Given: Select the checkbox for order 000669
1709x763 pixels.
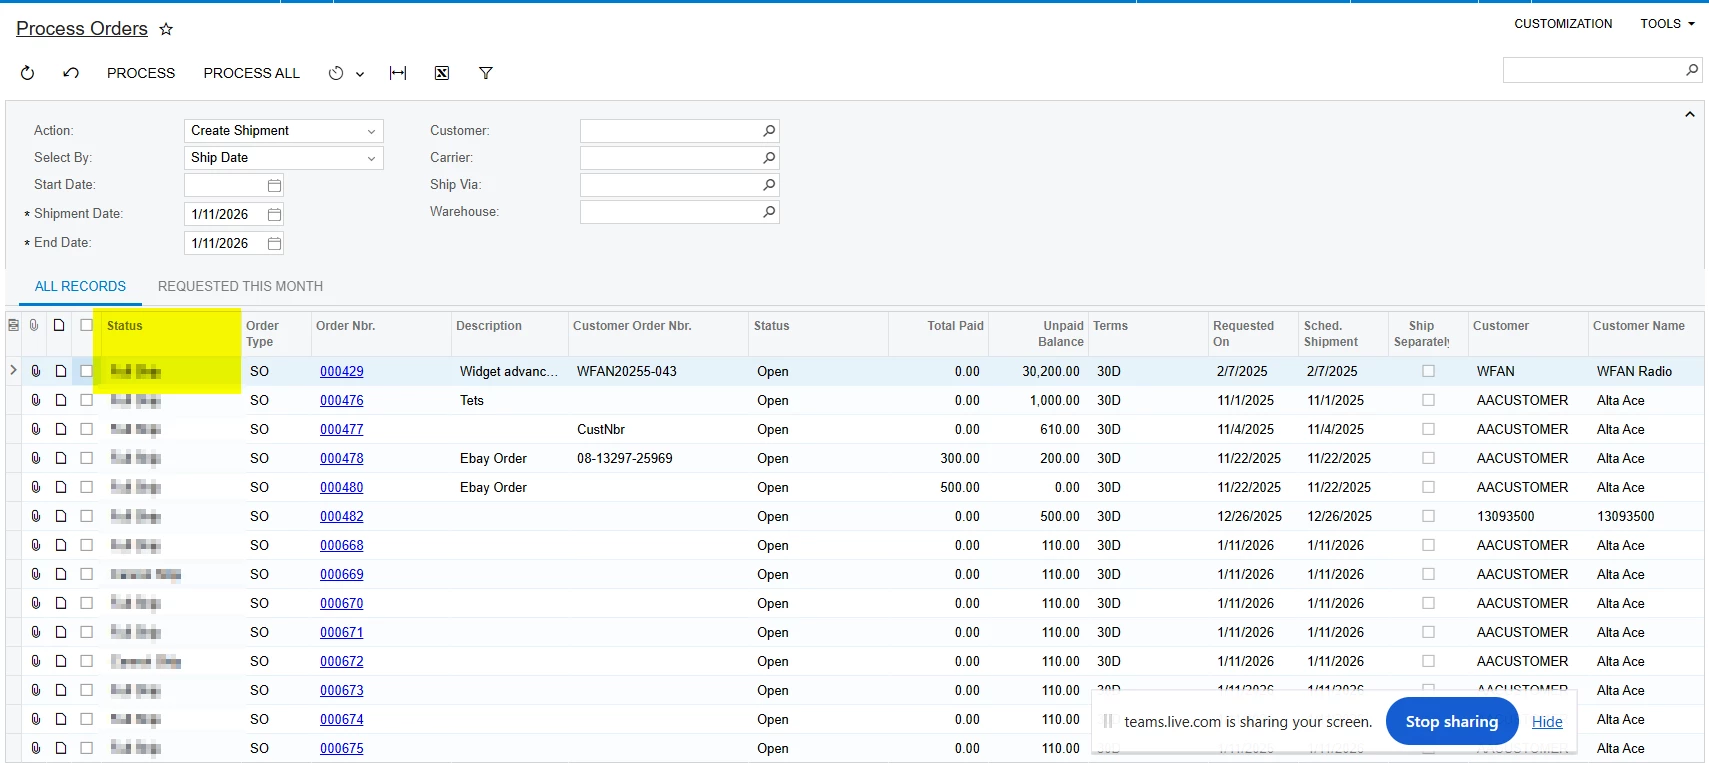Looking at the screenshot, I should click(x=87, y=574).
